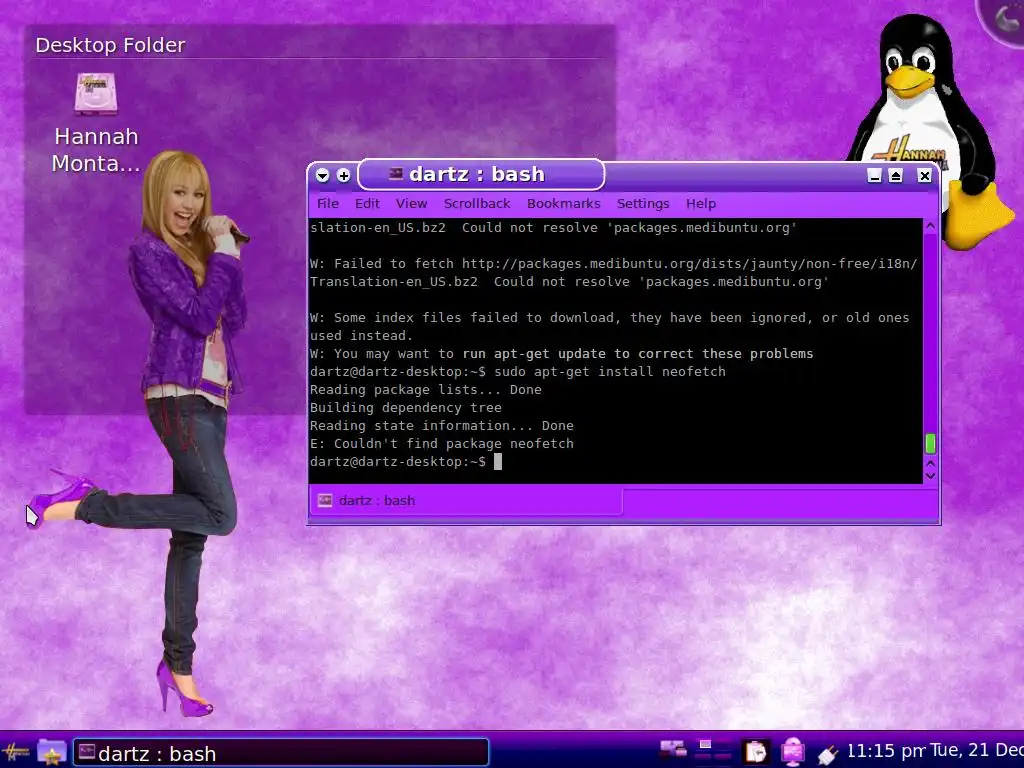Click the clipboard (Klipper) tray icon
Screen dimensions: 1024x768
pyautogui.click(x=756, y=752)
